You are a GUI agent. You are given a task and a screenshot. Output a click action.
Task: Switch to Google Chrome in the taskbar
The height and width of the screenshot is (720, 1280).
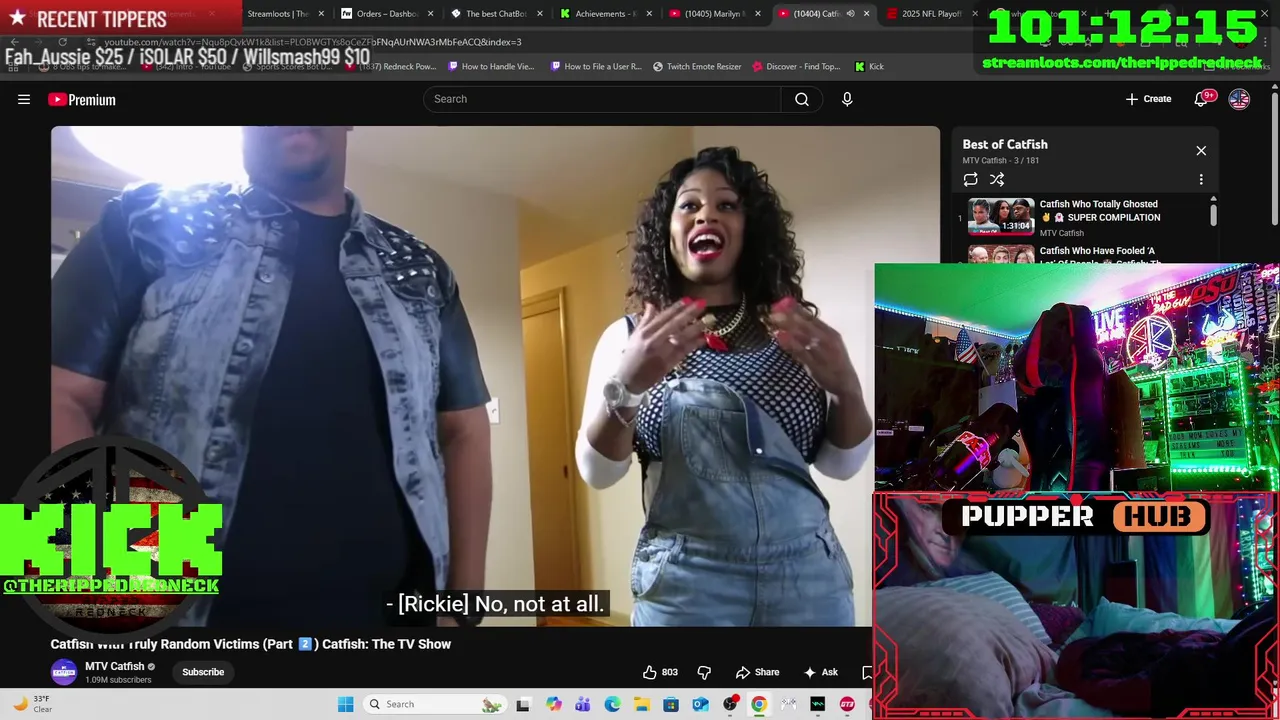tap(759, 704)
